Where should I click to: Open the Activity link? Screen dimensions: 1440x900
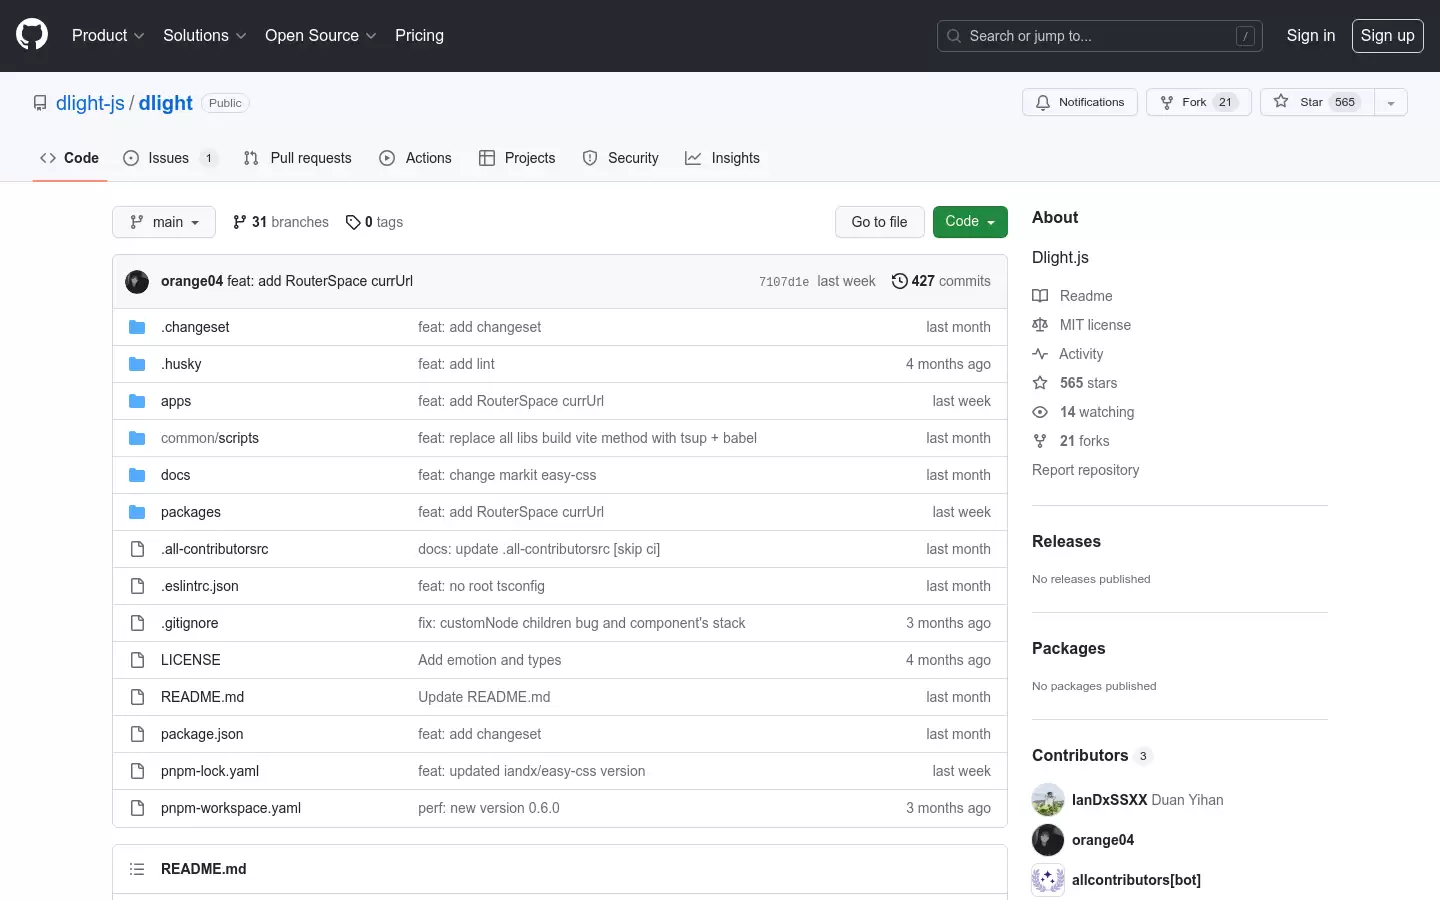click(1067, 354)
